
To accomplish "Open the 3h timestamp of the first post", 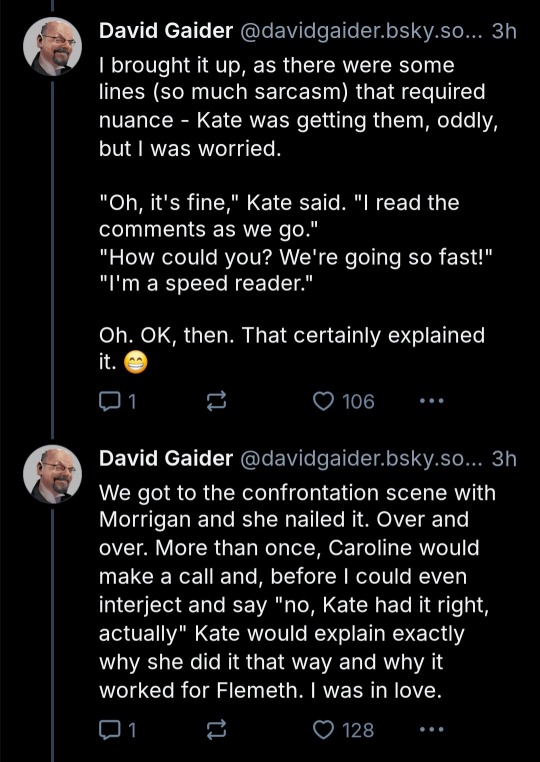I will coord(504,31).
